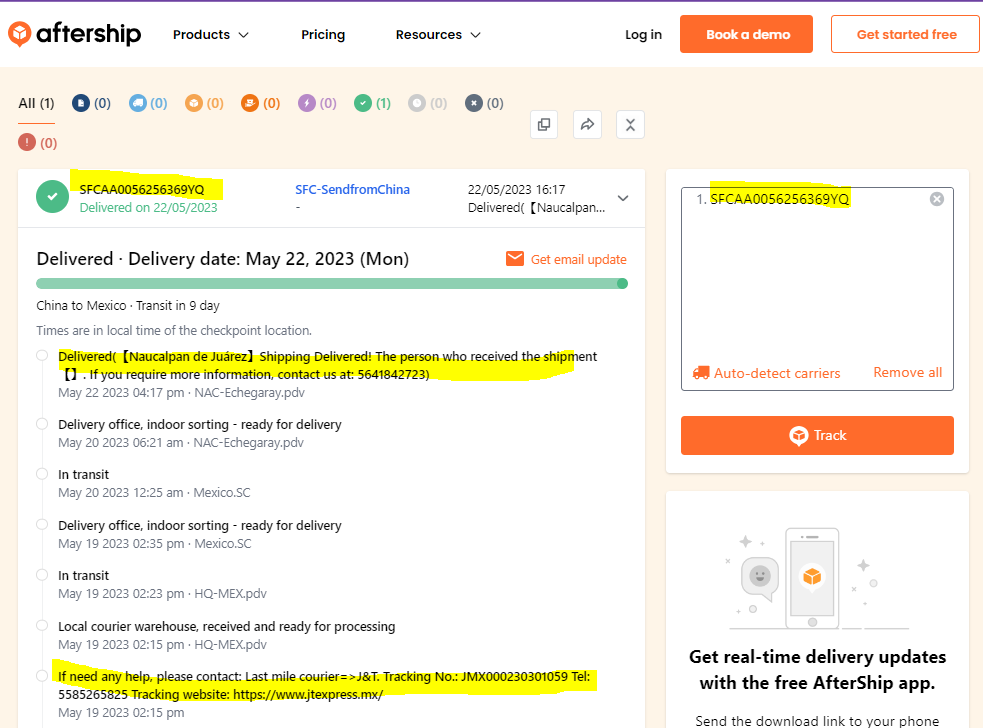Click the green delivery progress bar
The image size is (983, 728).
click(x=330, y=284)
